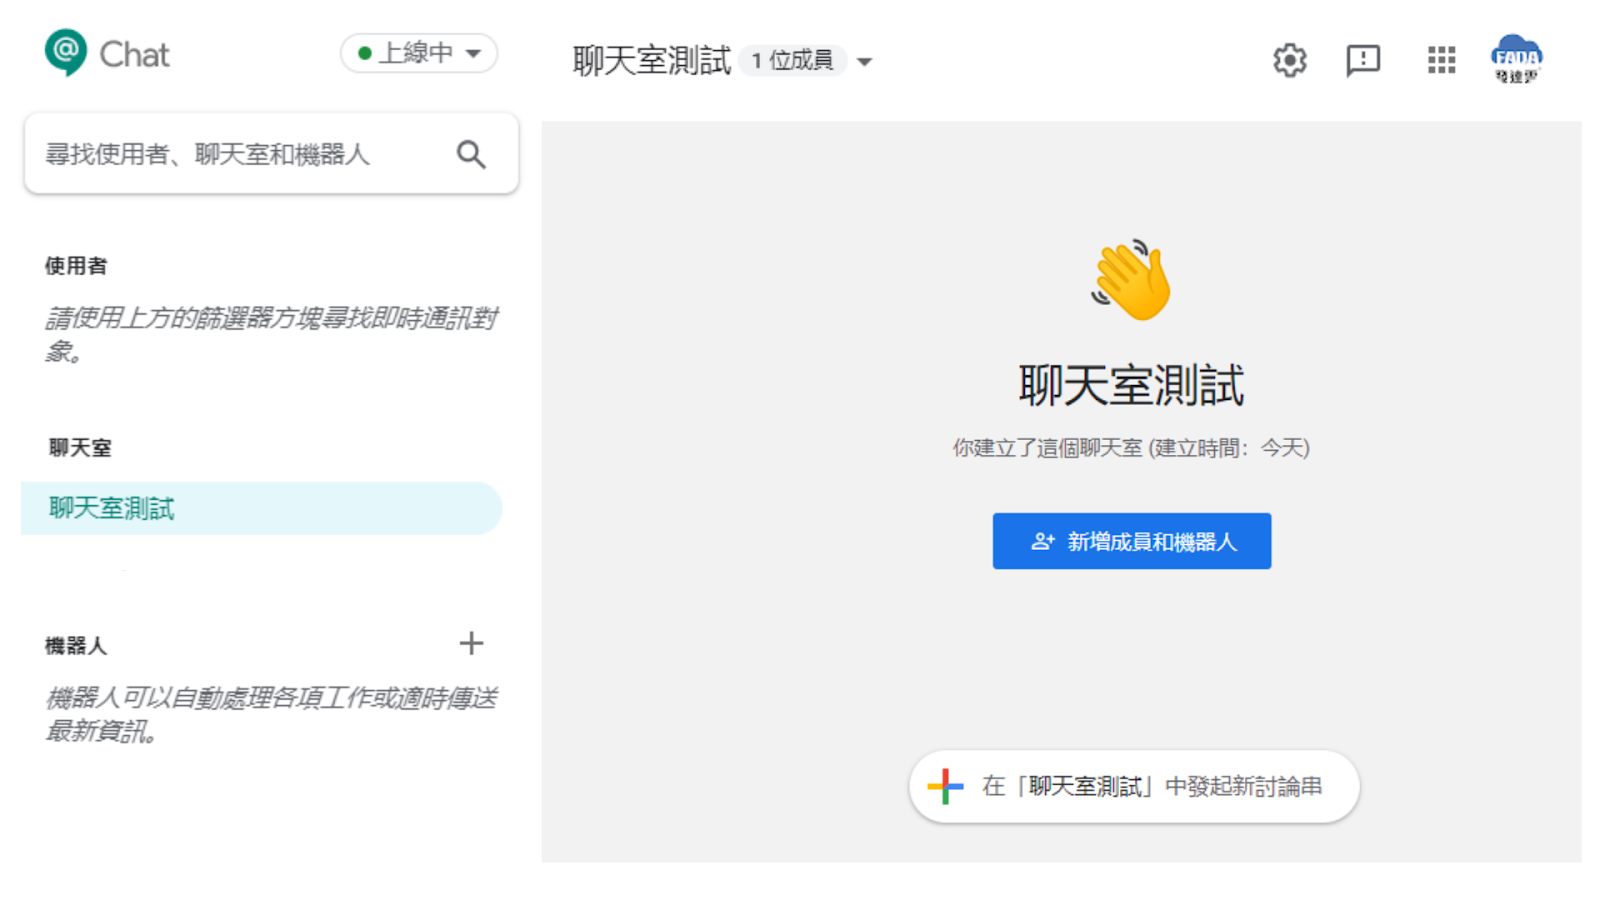Open settings gear icon
The image size is (1600, 900).
pos(1290,60)
